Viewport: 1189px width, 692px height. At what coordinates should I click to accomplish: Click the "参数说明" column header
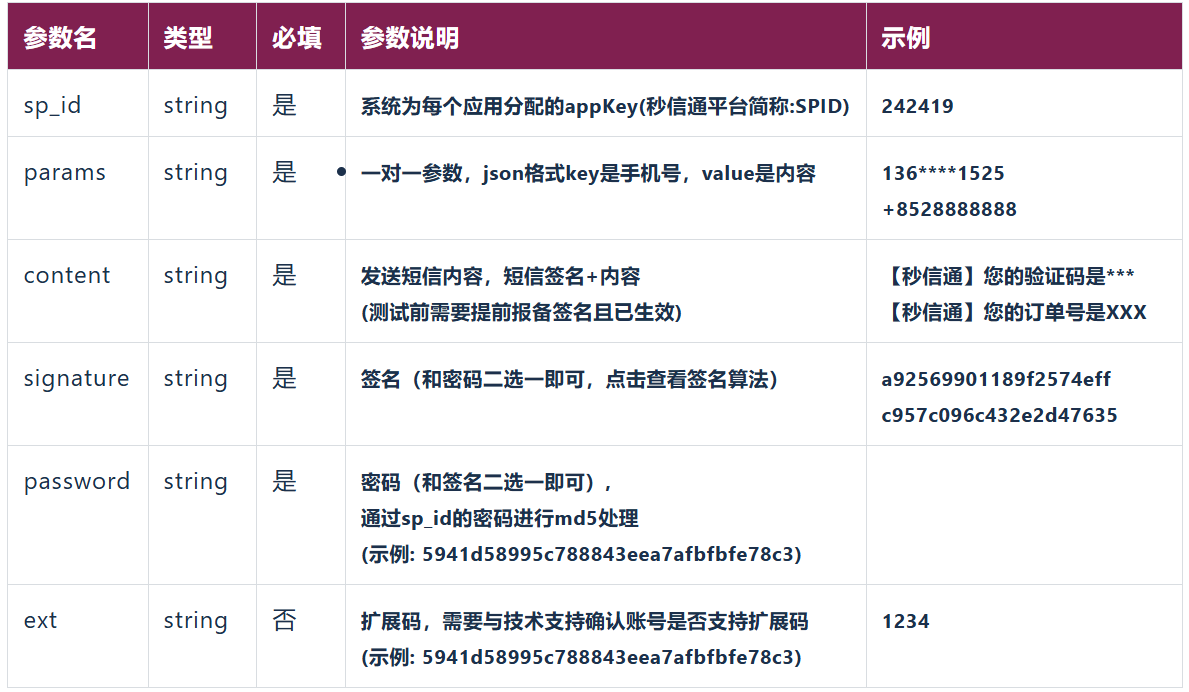(x=410, y=38)
